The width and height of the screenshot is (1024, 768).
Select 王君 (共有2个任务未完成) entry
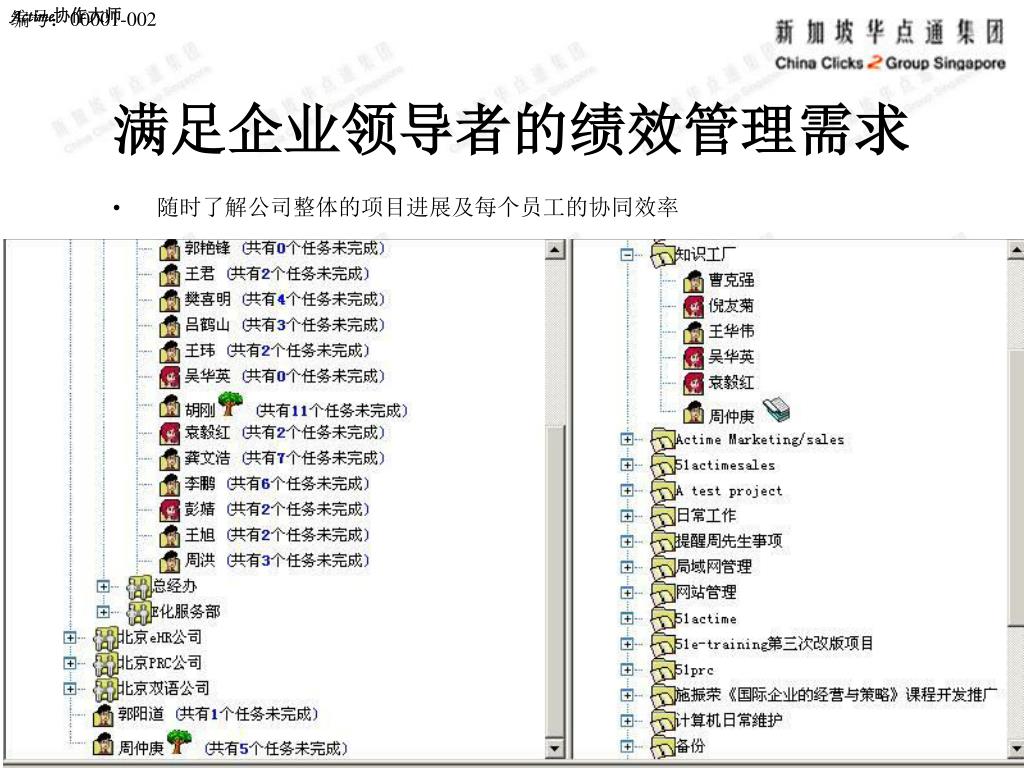(277, 274)
